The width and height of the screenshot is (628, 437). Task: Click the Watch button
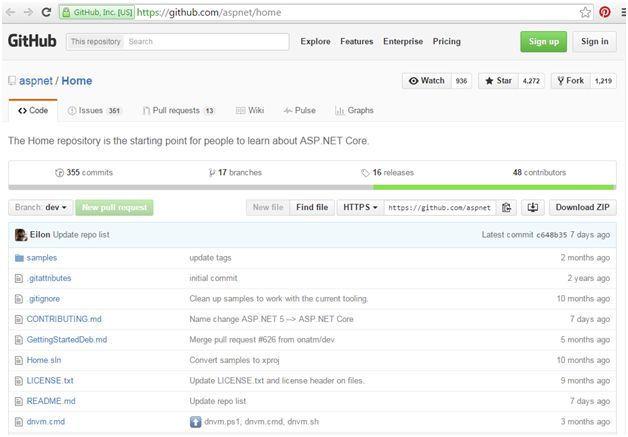point(427,81)
